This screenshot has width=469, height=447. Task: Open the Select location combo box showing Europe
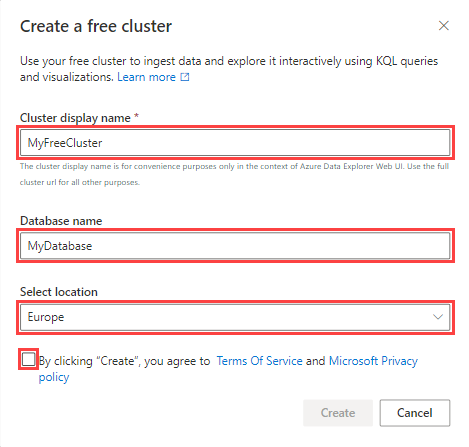235,317
